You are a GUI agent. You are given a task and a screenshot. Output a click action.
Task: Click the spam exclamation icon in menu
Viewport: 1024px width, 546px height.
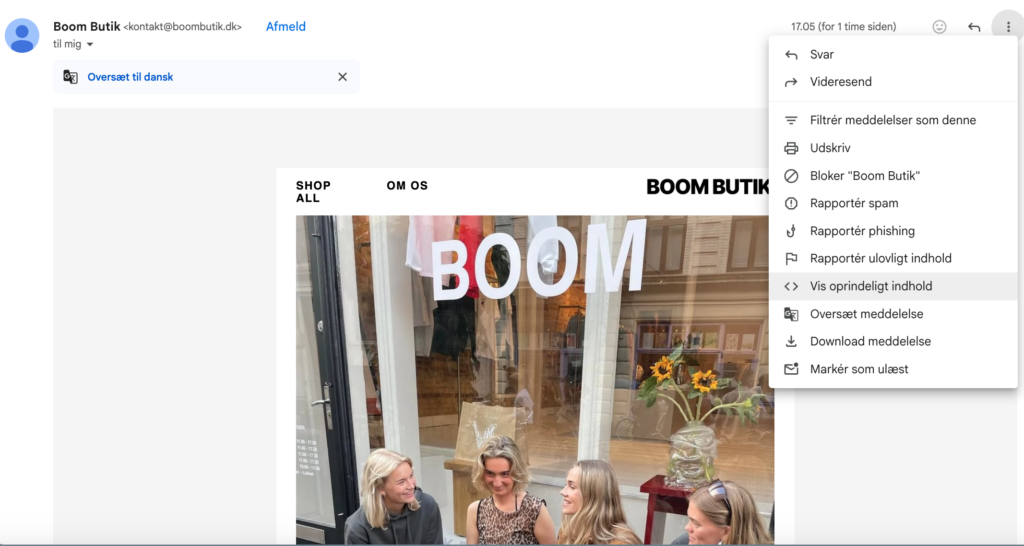tap(791, 203)
